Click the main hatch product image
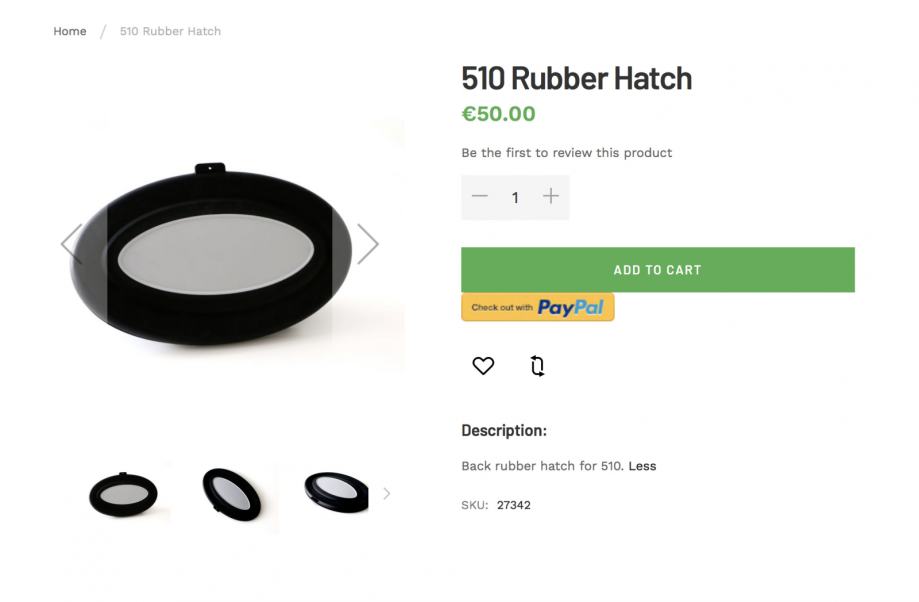The image size is (919, 602). (211, 254)
